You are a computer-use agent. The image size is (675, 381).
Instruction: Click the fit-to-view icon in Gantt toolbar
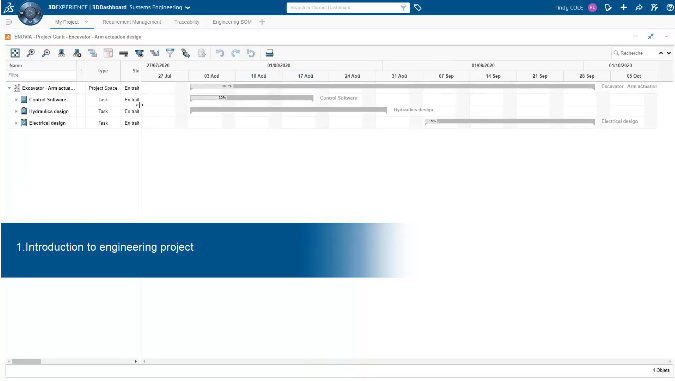(x=15, y=53)
